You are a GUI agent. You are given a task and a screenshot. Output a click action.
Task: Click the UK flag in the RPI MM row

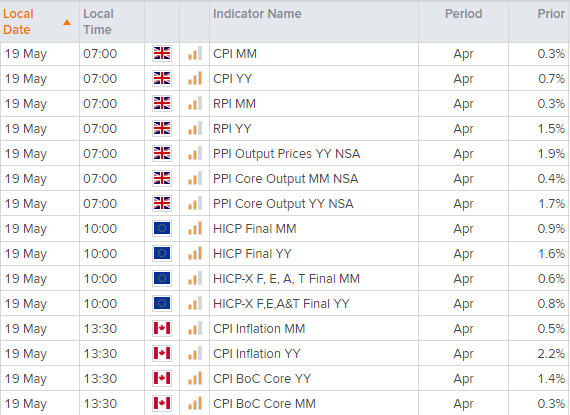(162, 104)
